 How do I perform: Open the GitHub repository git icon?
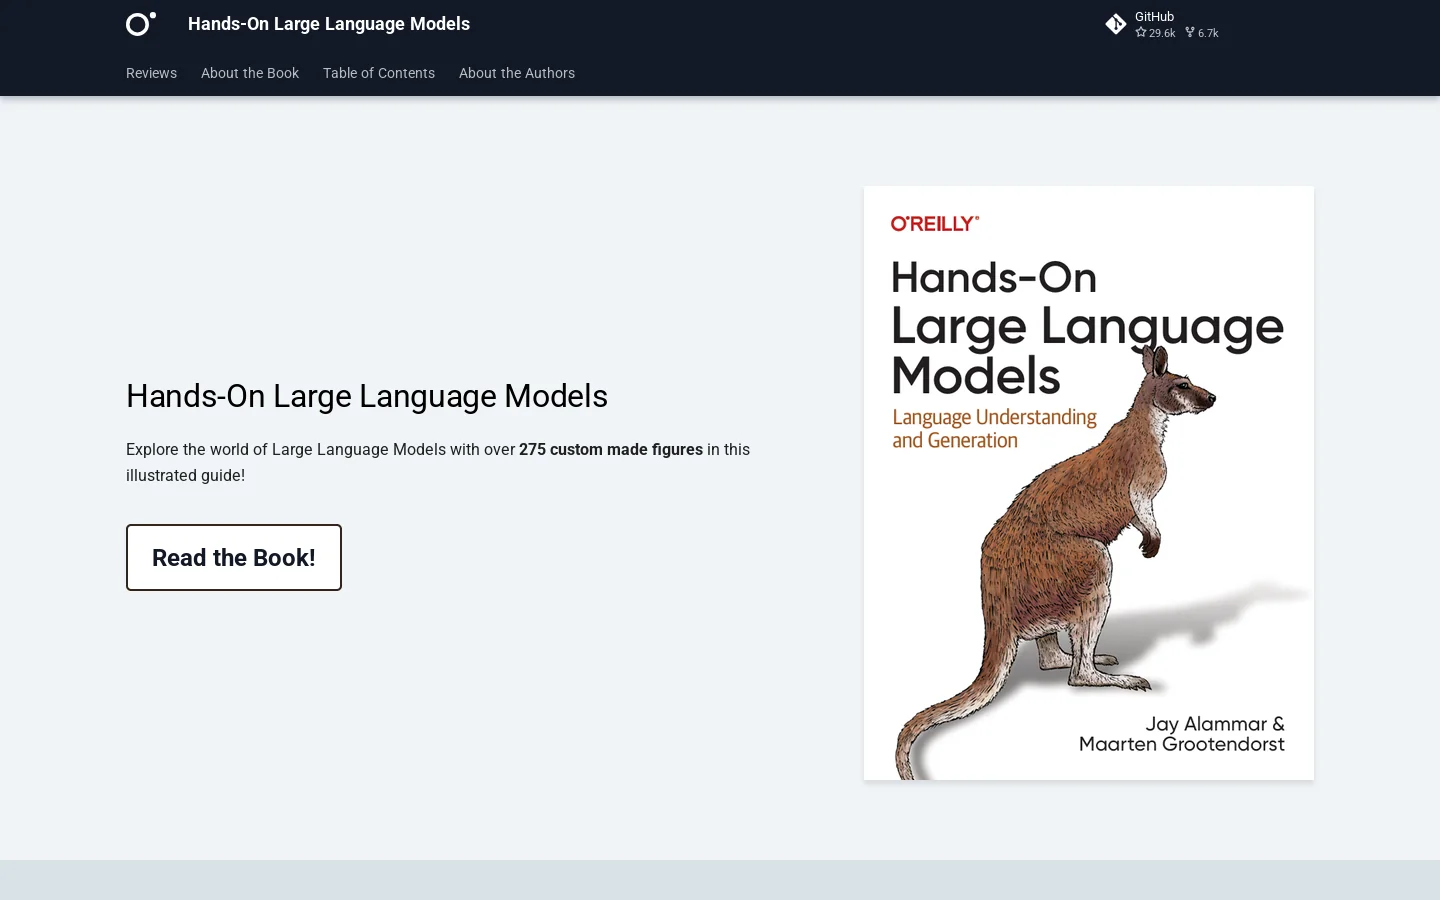[1116, 24]
